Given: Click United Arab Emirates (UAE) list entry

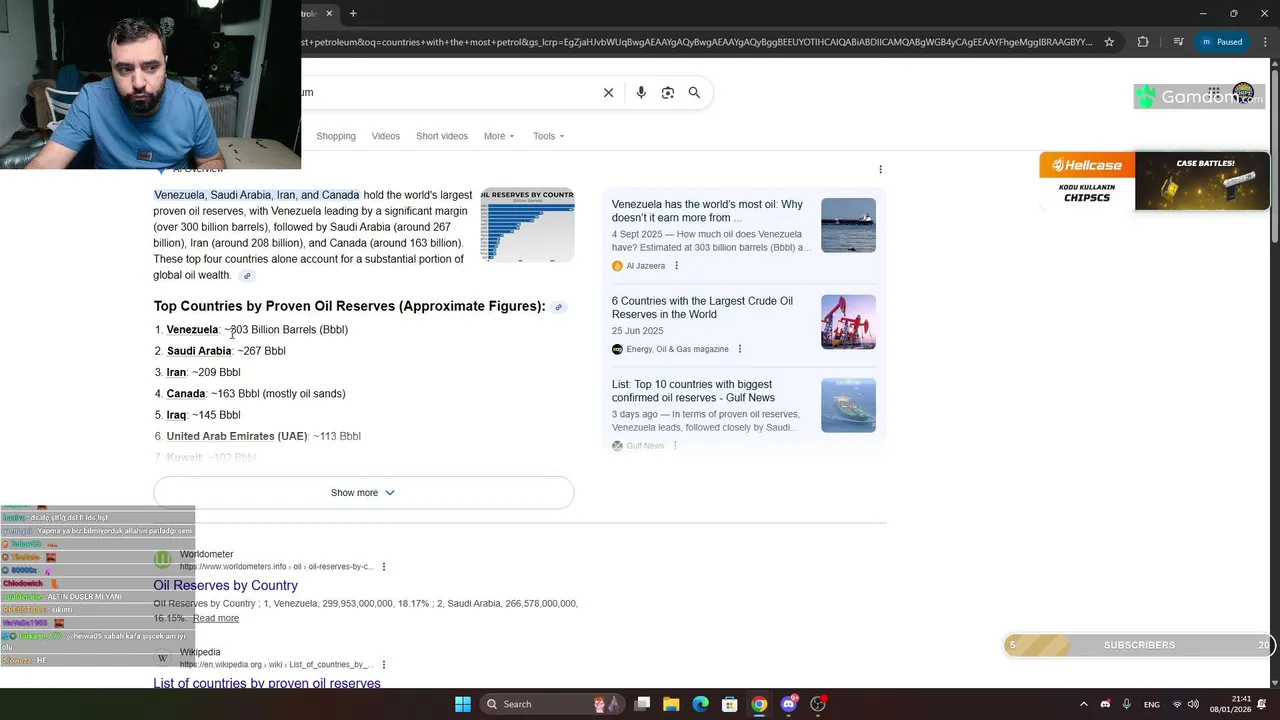Looking at the screenshot, I should pyautogui.click(x=237, y=436).
